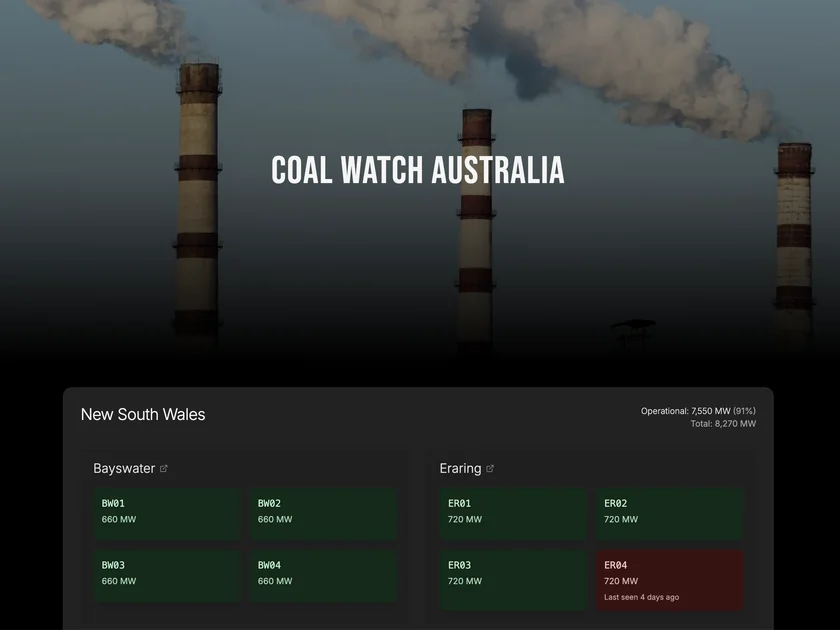This screenshot has height=630, width=840.
Task: Select the ER02 unit card
Action: pos(669,512)
